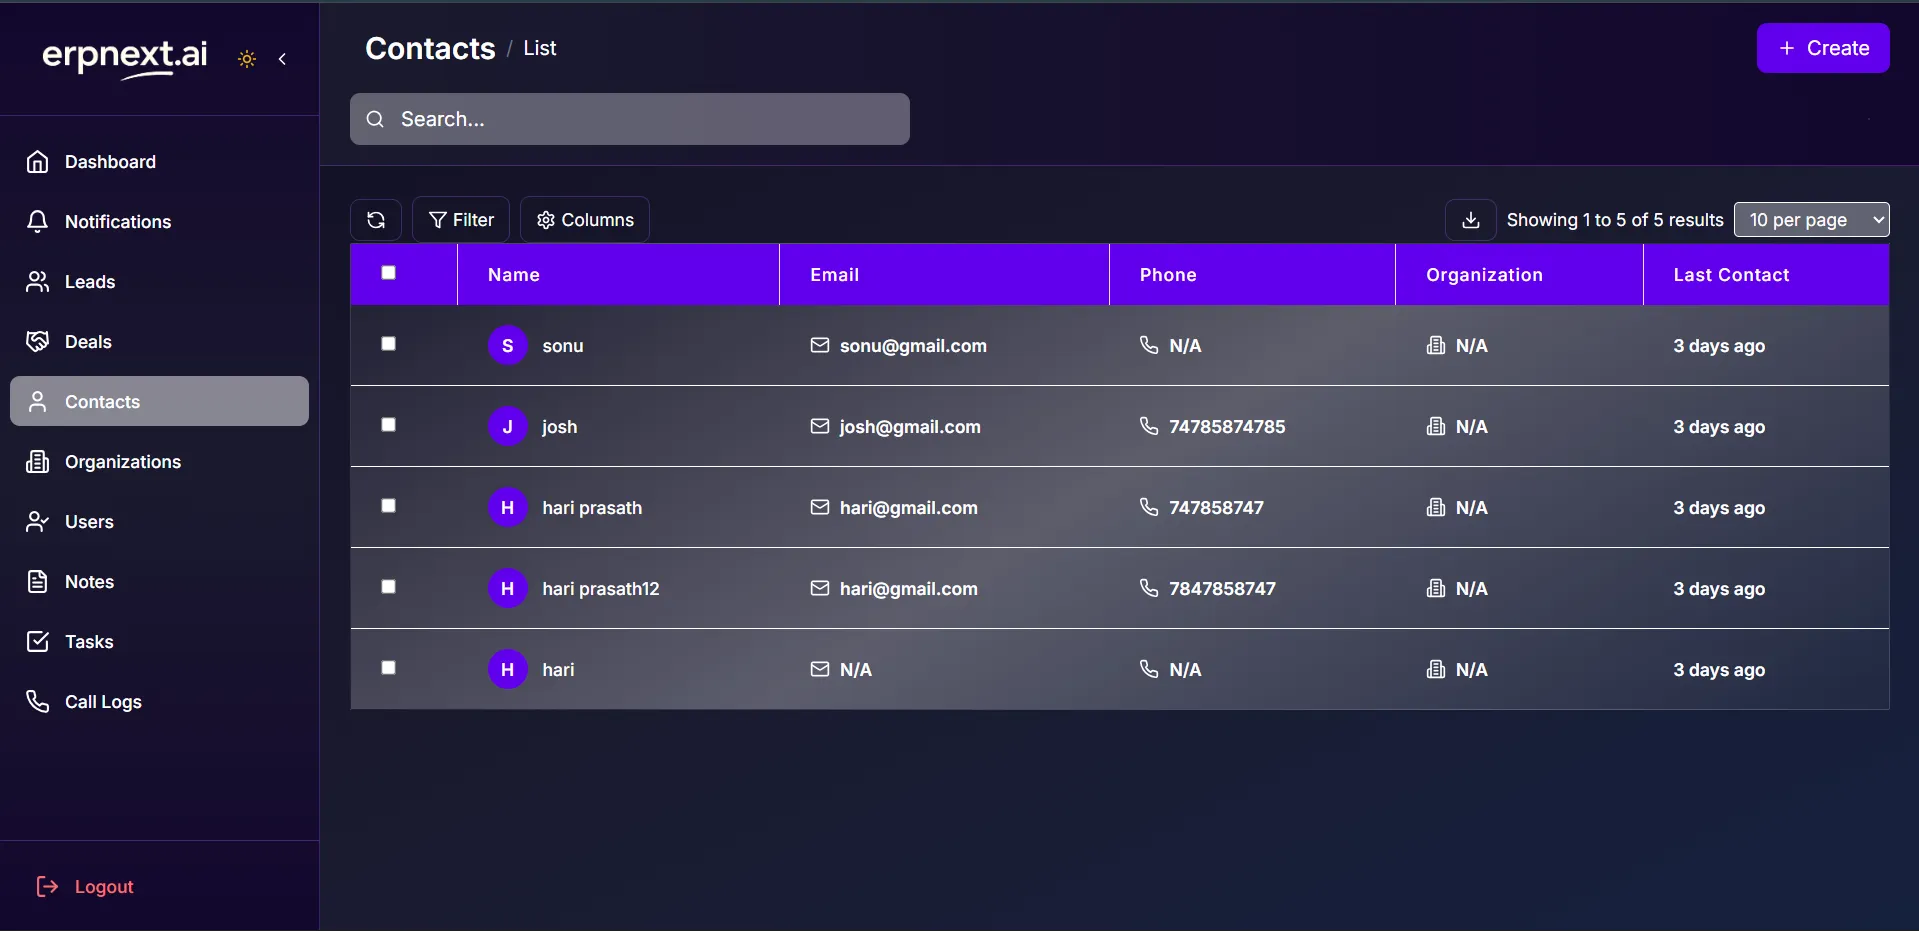Click the phone icon beside 74785874785
The image size is (1919, 931).
(x=1149, y=426)
